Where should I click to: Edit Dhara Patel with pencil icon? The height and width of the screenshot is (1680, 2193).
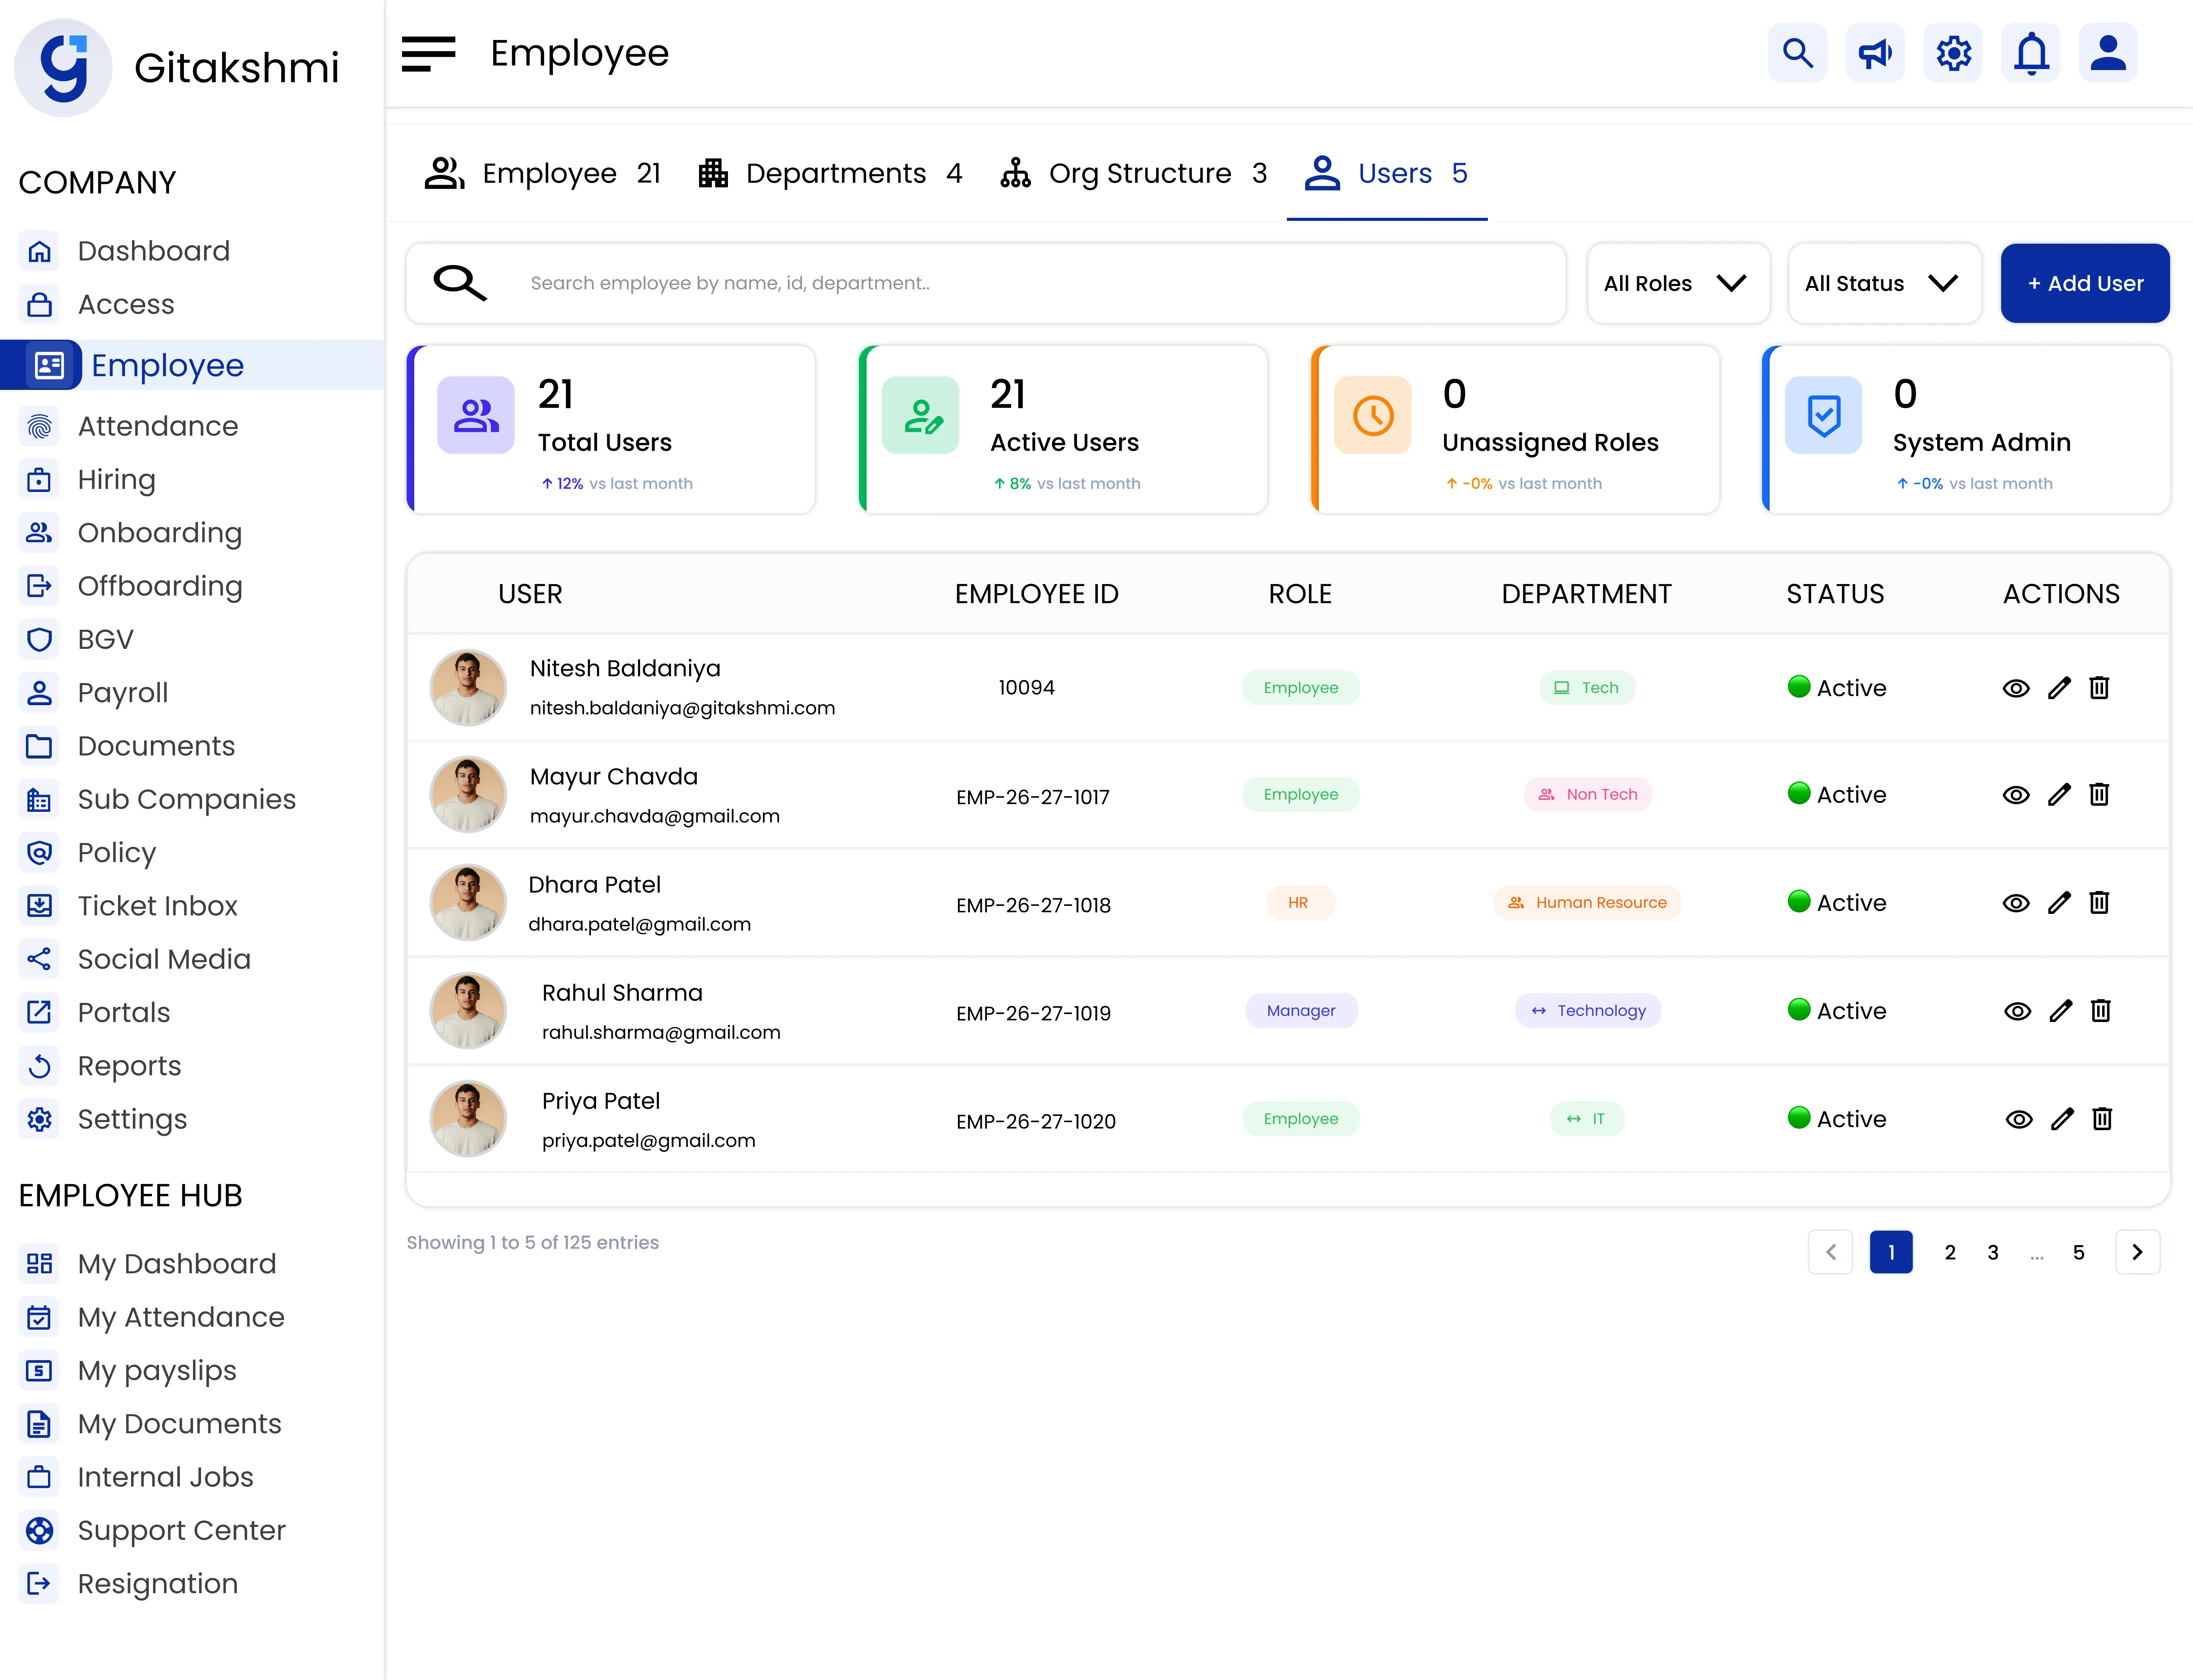point(2059,903)
